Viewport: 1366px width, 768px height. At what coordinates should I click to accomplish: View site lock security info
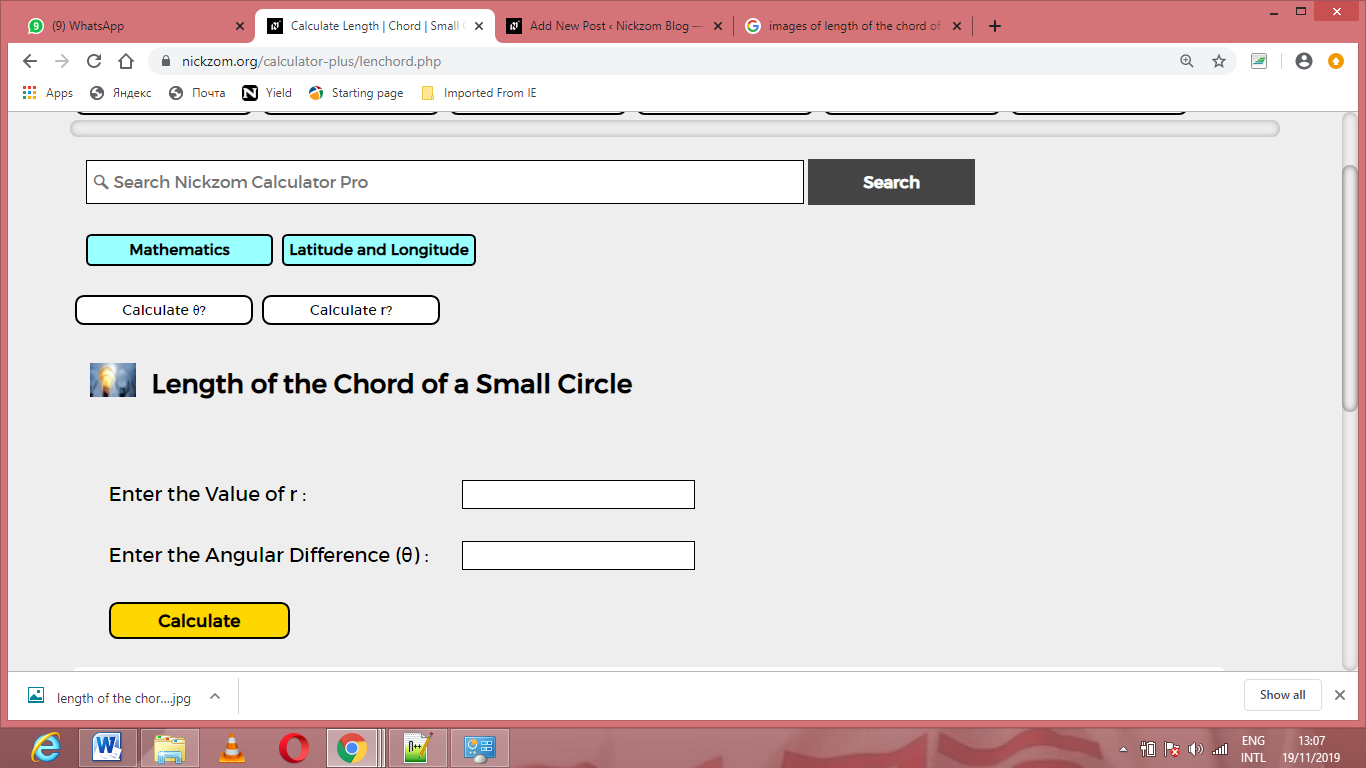tap(166, 61)
